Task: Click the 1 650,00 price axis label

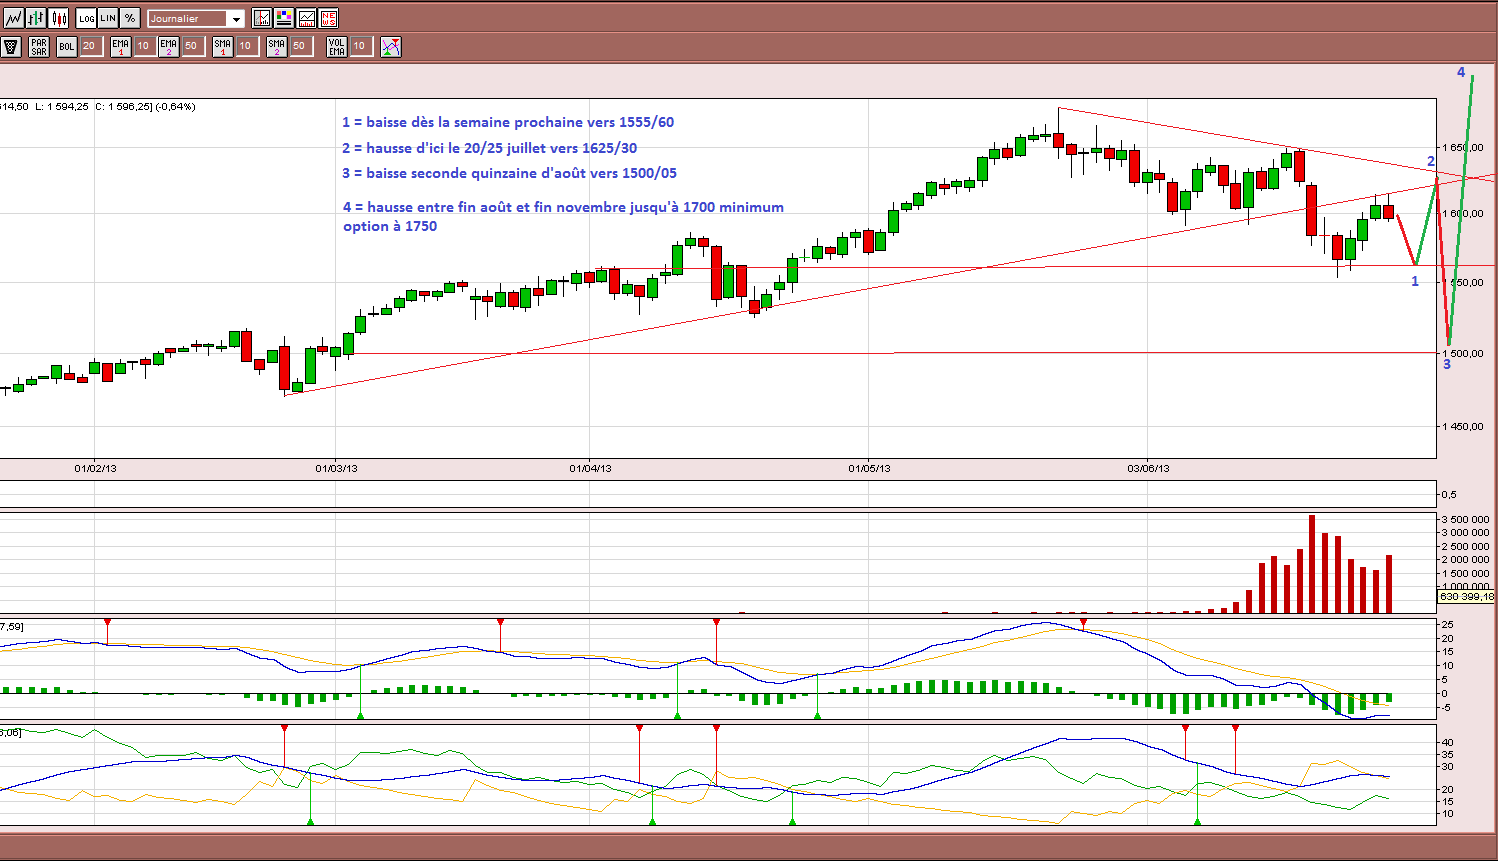Action: coord(1463,147)
